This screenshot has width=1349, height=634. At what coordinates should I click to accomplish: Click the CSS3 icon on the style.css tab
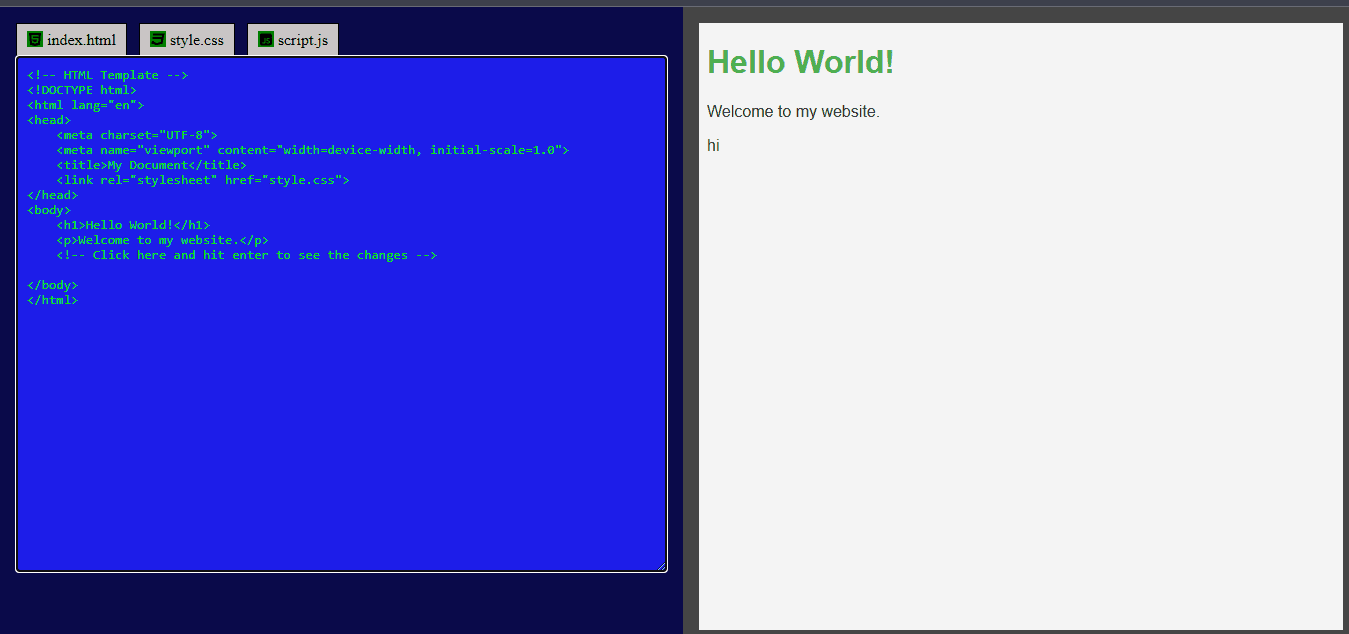pos(157,40)
